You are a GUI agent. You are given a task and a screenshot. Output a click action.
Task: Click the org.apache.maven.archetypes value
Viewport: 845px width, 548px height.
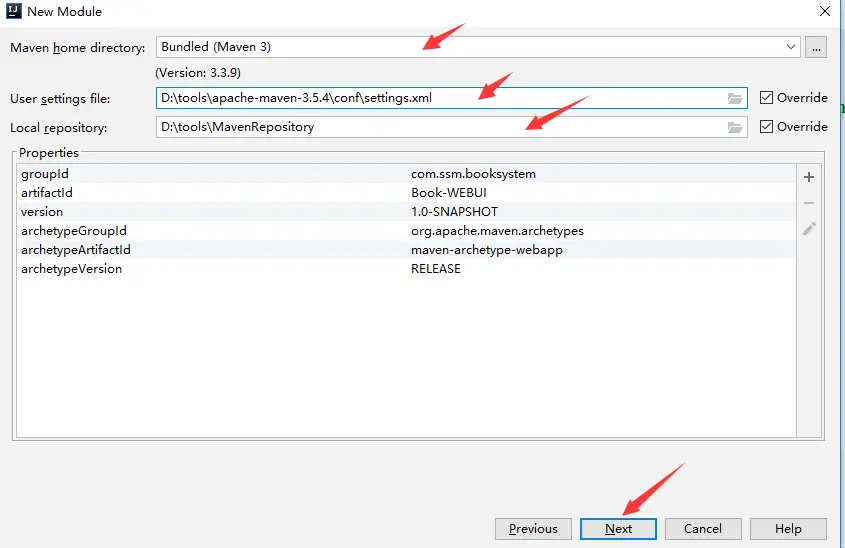pyautogui.click(x=497, y=231)
